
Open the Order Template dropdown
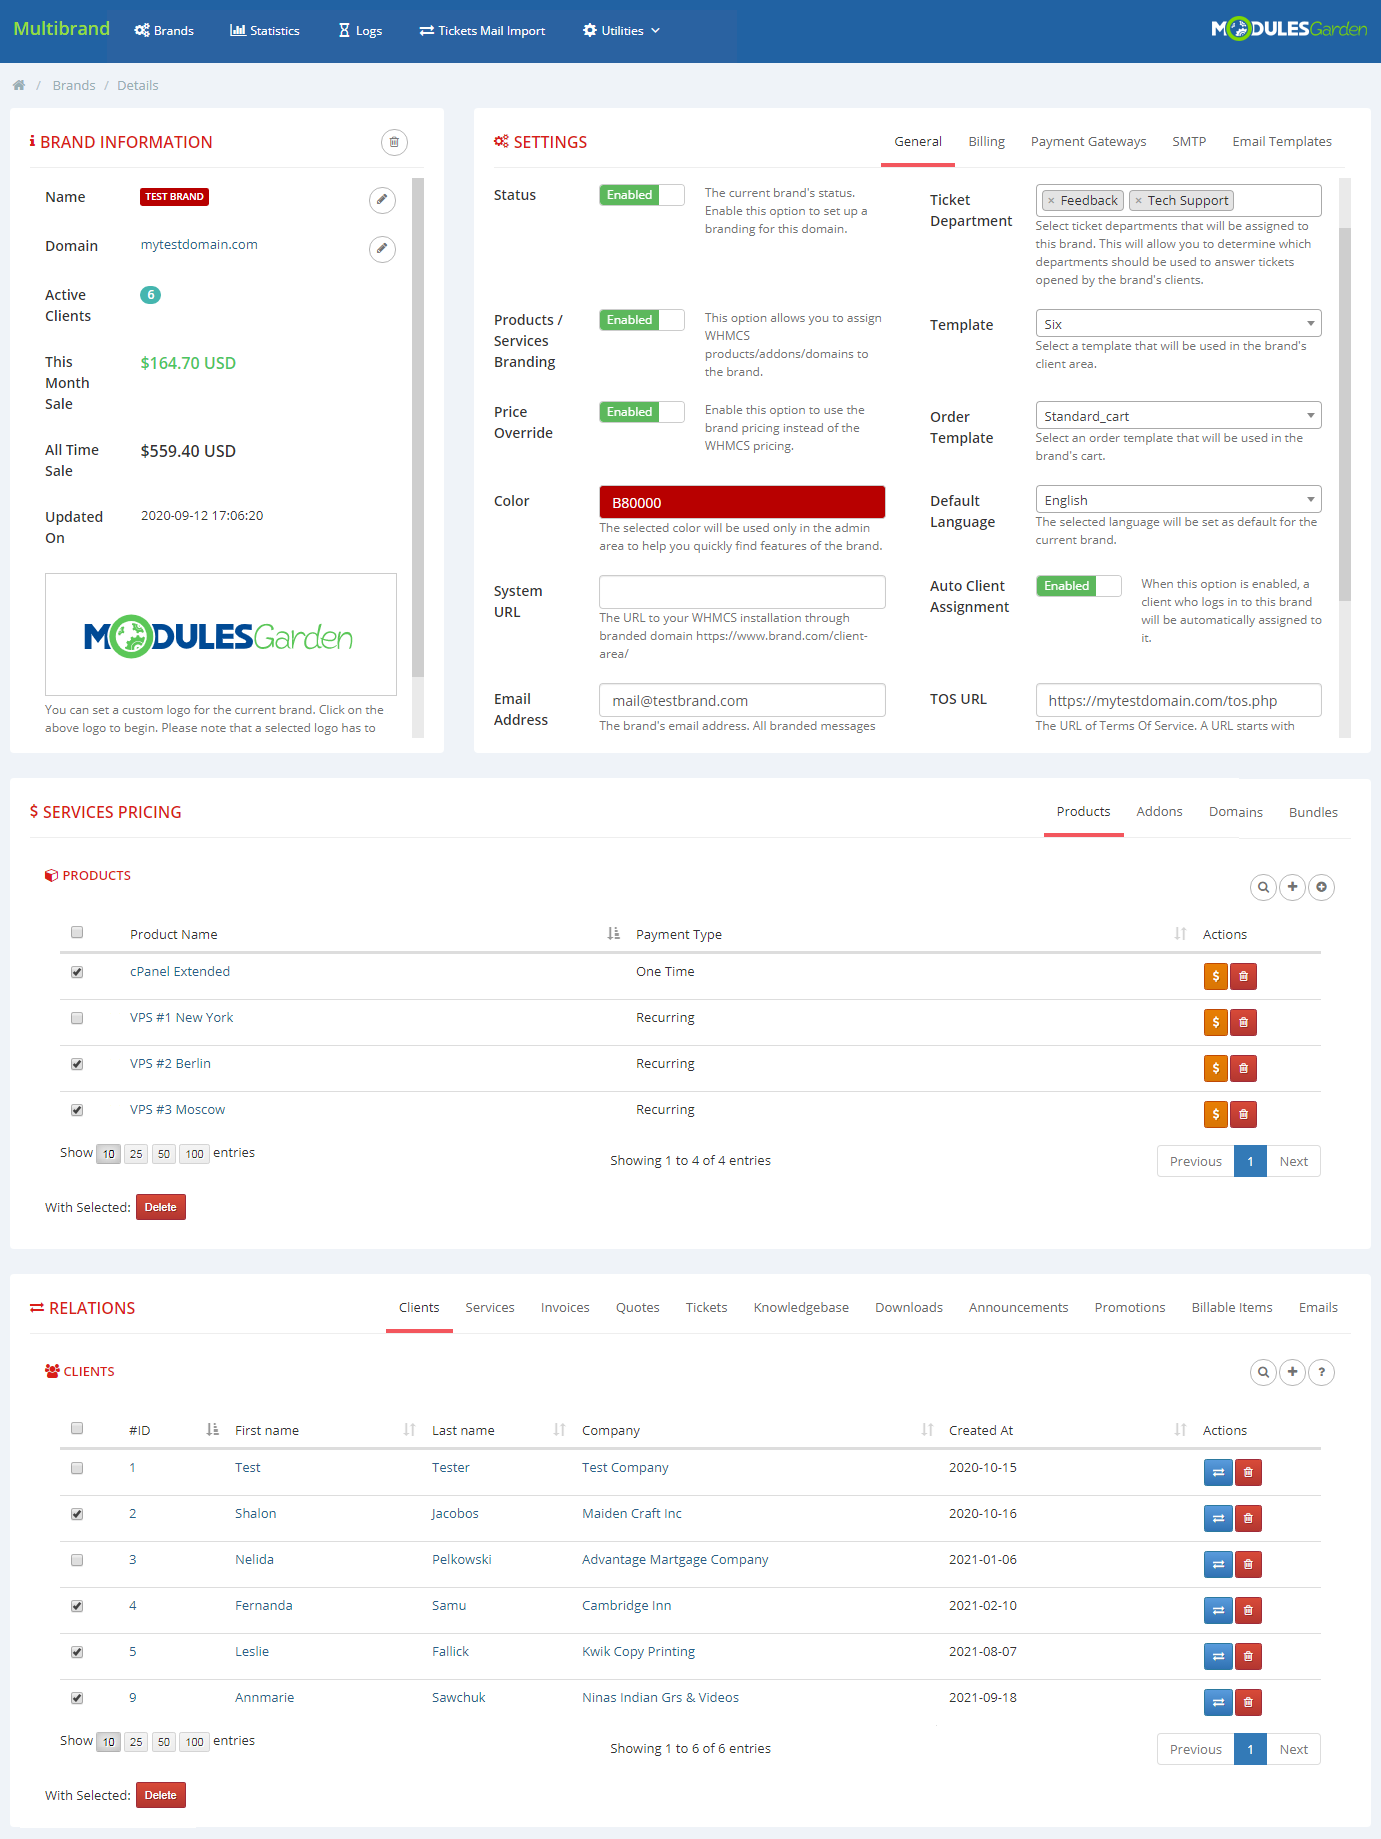coord(1178,416)
